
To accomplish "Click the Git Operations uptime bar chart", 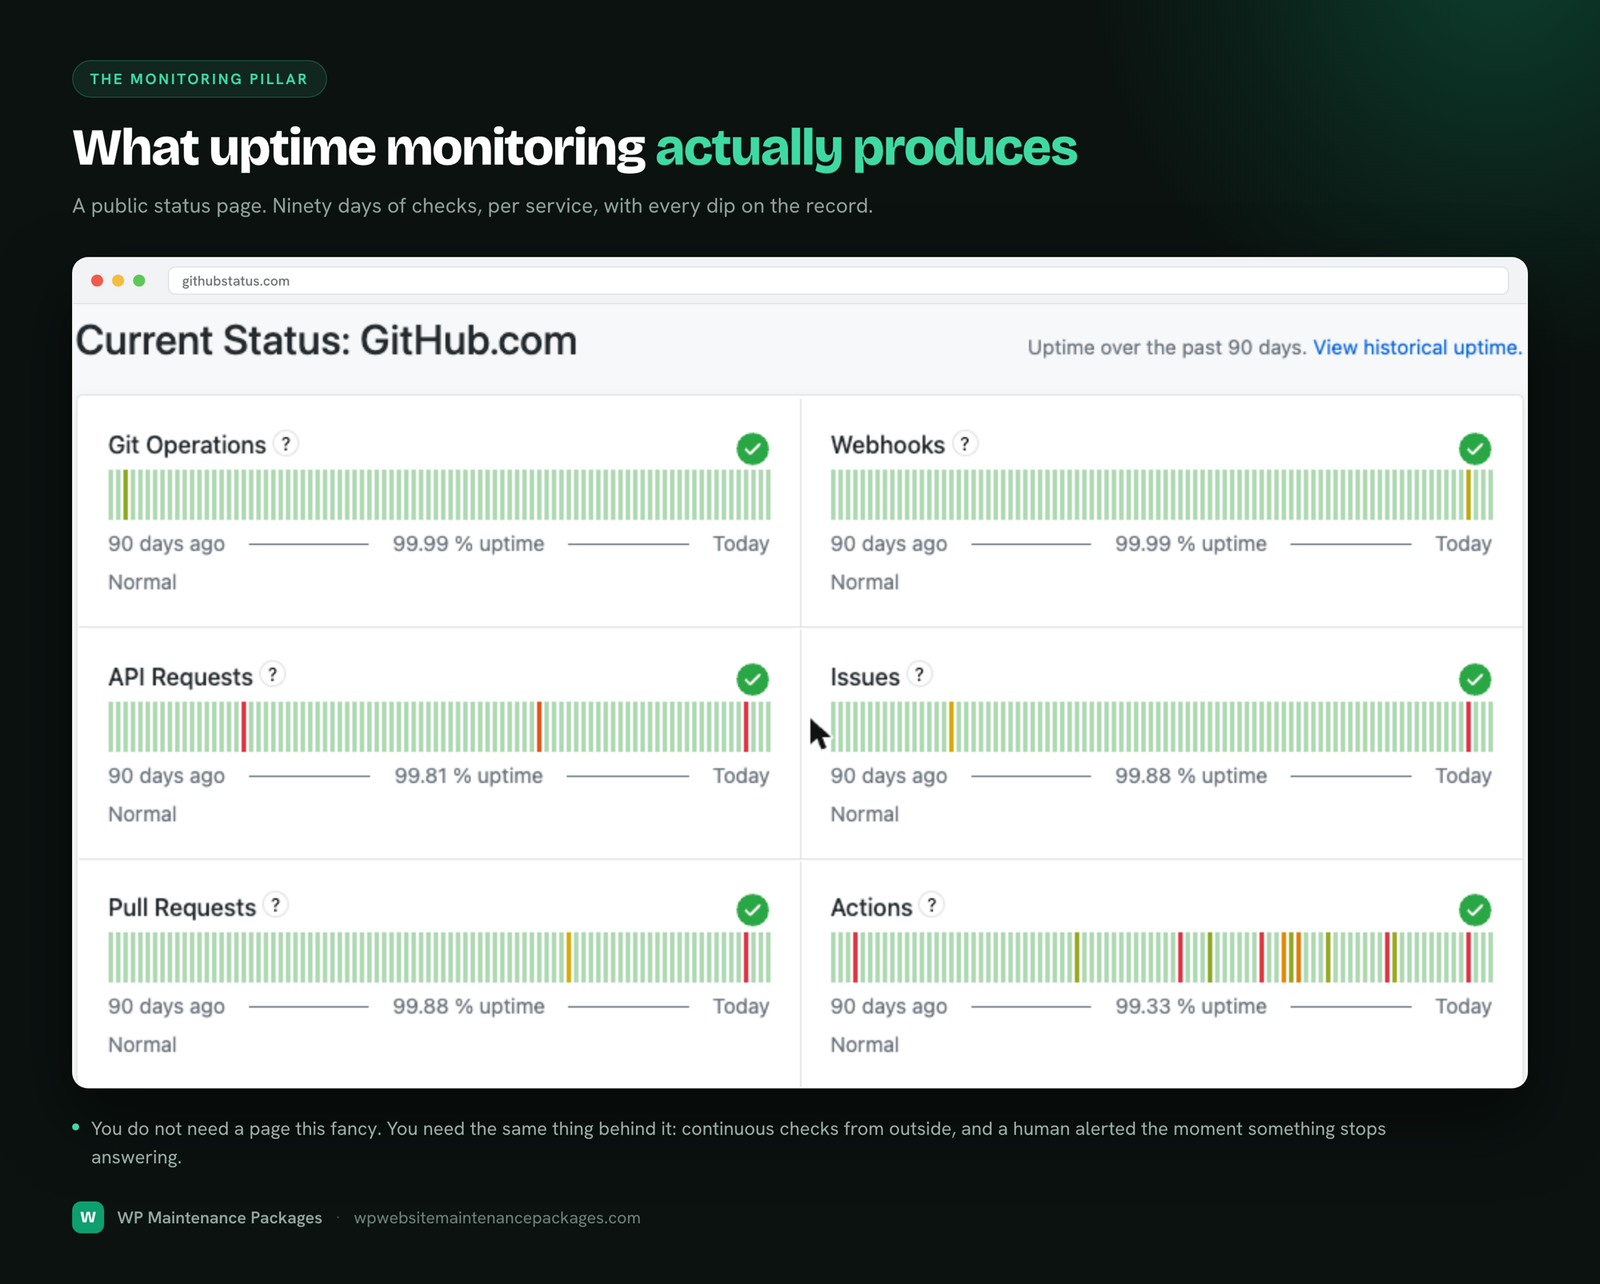I will (x=440, y=495).
